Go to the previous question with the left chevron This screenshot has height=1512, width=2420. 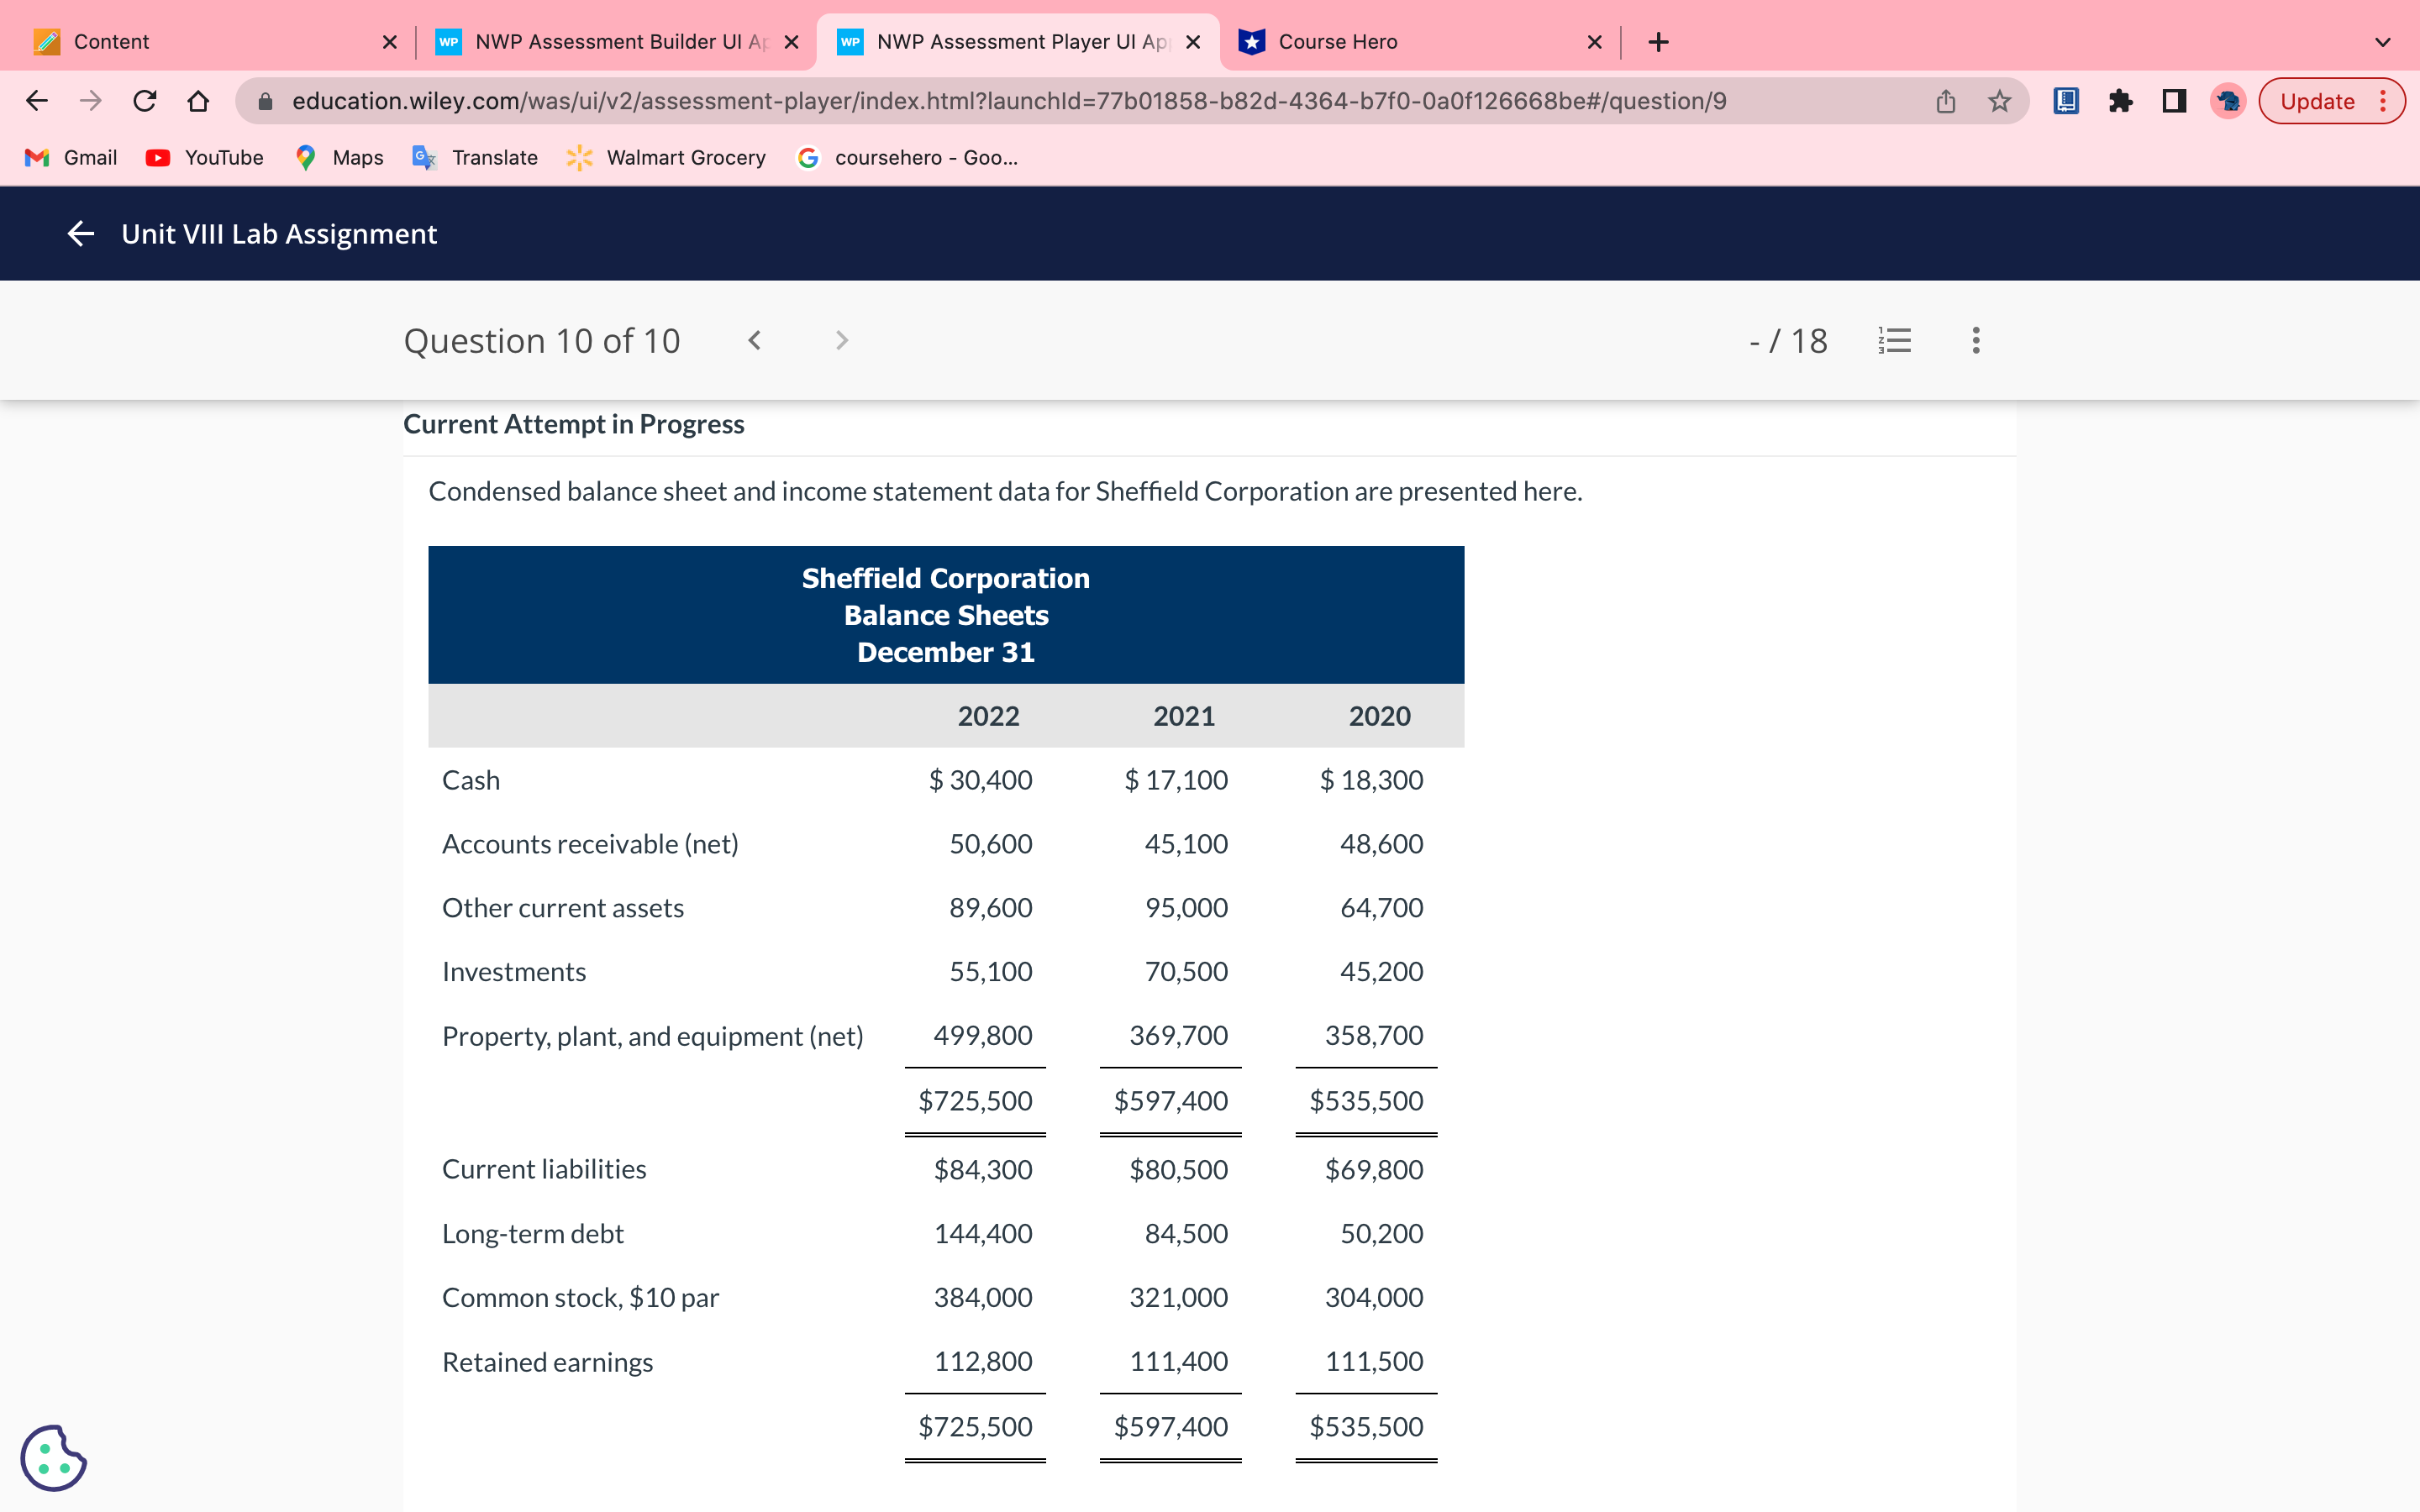tap(755, 340)
